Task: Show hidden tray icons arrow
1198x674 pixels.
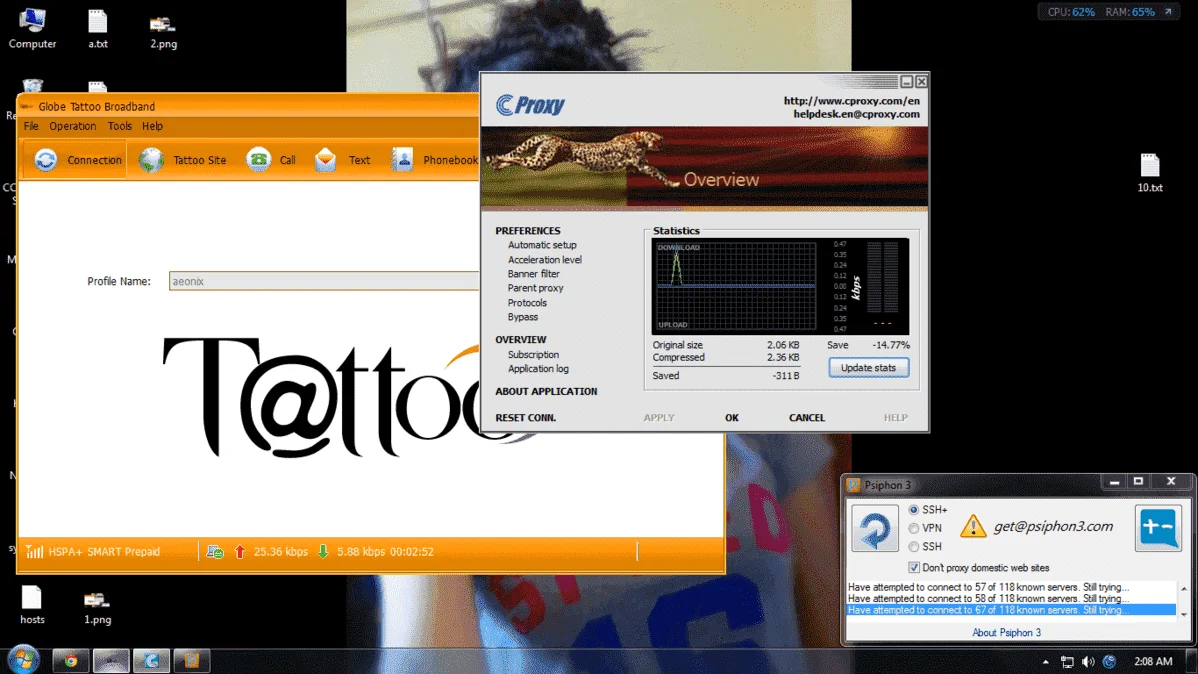Action: click(1045, 662)
